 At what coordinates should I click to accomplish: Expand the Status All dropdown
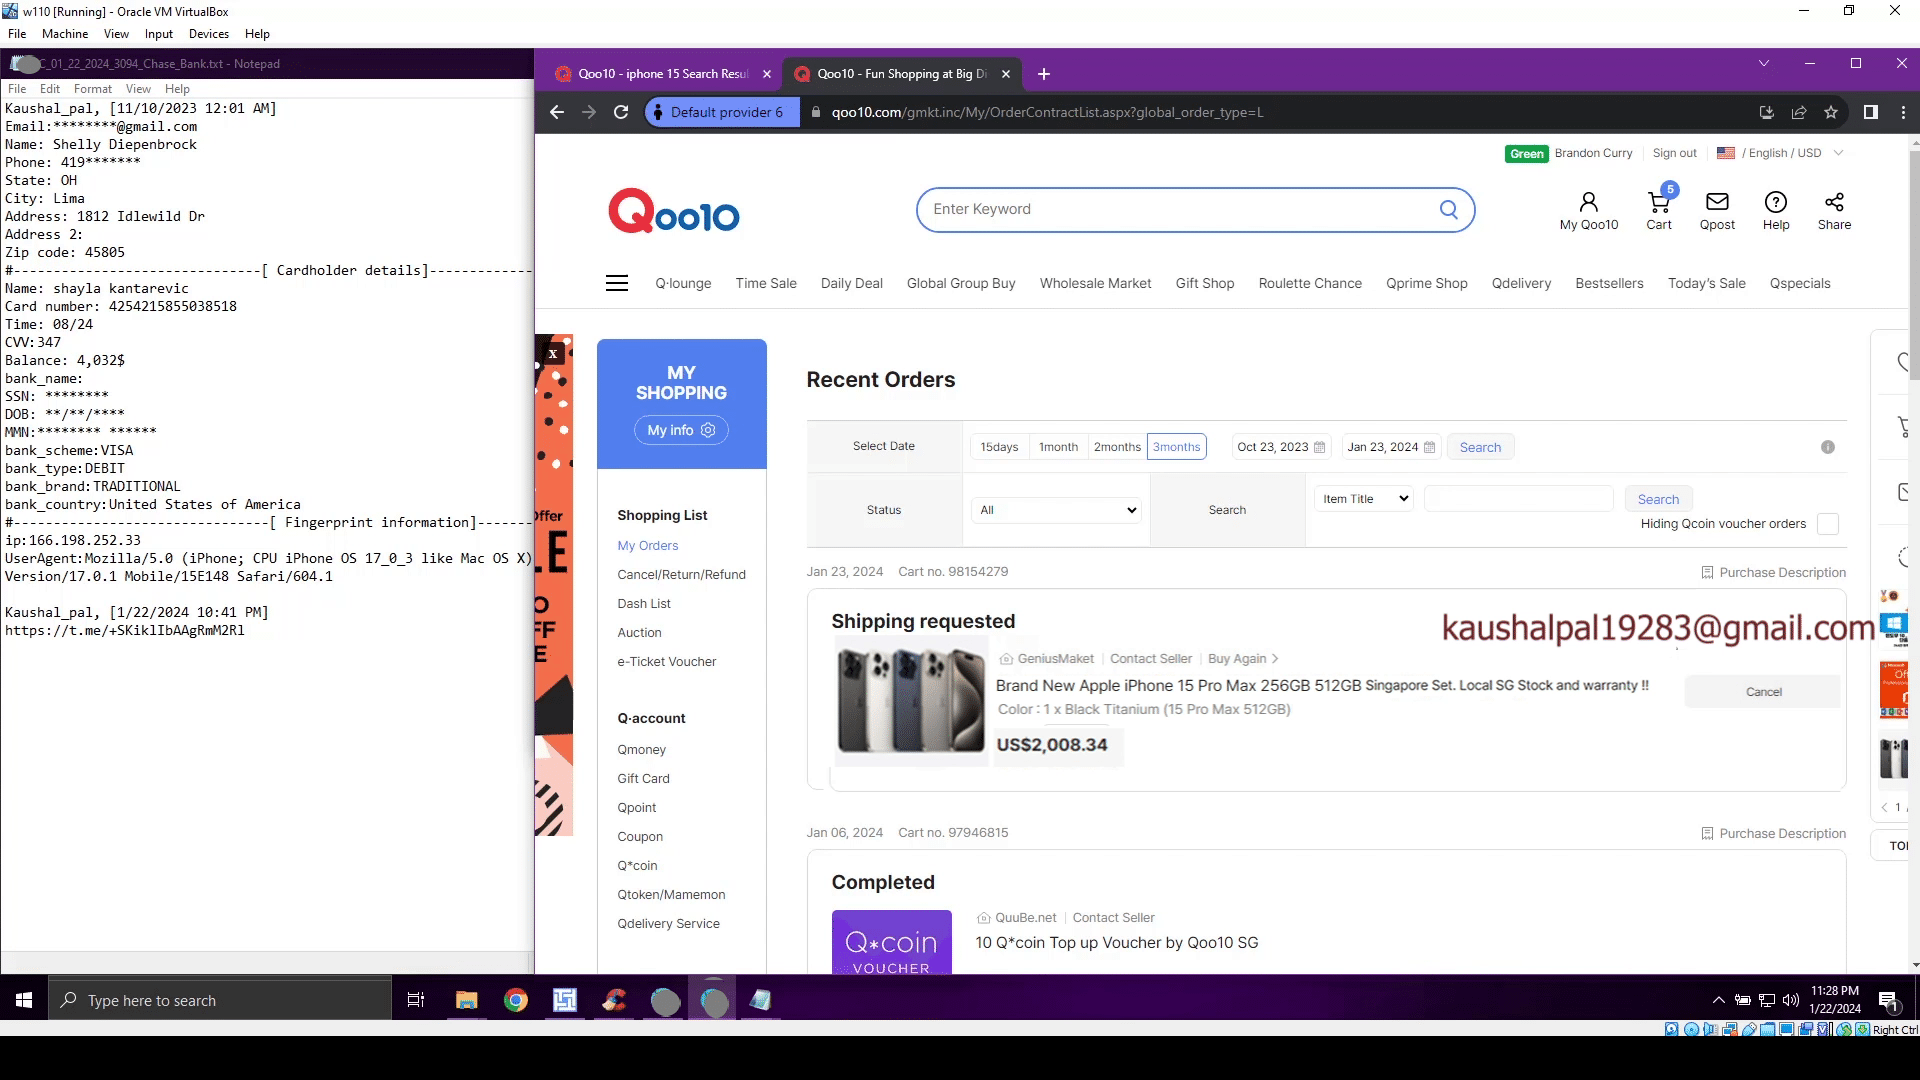click(1056, 510)
